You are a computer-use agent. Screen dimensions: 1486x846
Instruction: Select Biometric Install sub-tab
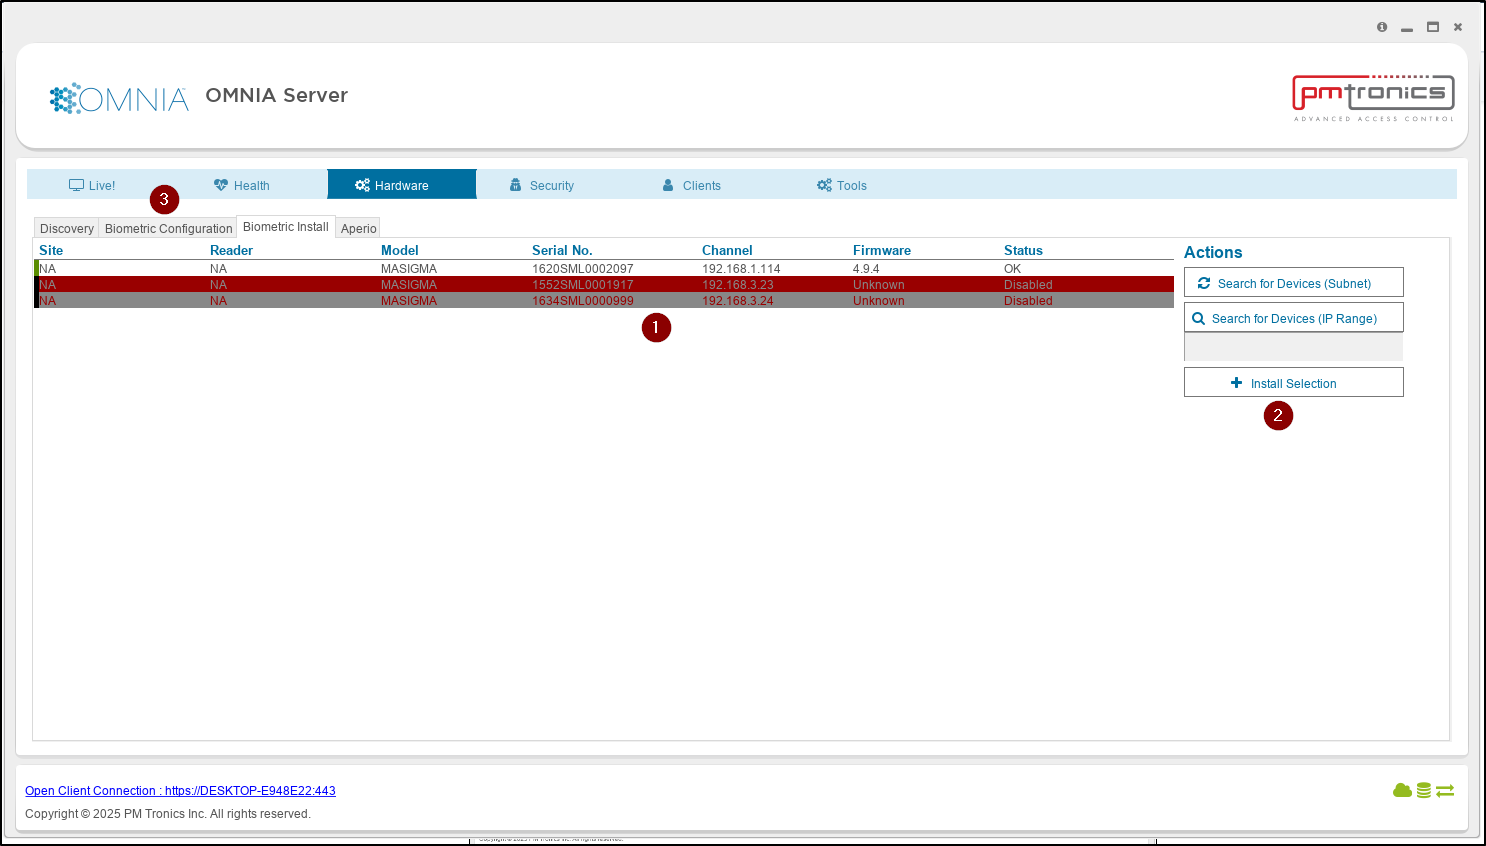pyautogui.click(x=286, y=227)
